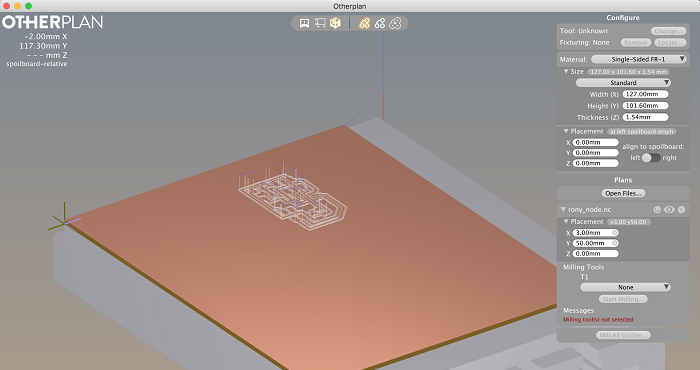Close the Otherplan window

[x=6, y=6]
